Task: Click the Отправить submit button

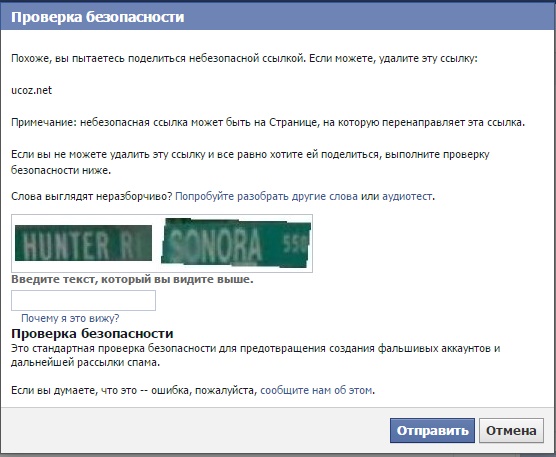Action: 432,430
